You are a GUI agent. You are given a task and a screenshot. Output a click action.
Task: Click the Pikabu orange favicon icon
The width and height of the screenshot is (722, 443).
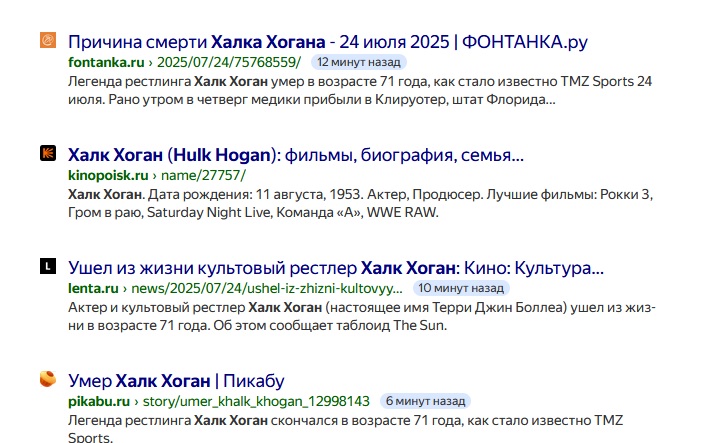tap(48, 379)
